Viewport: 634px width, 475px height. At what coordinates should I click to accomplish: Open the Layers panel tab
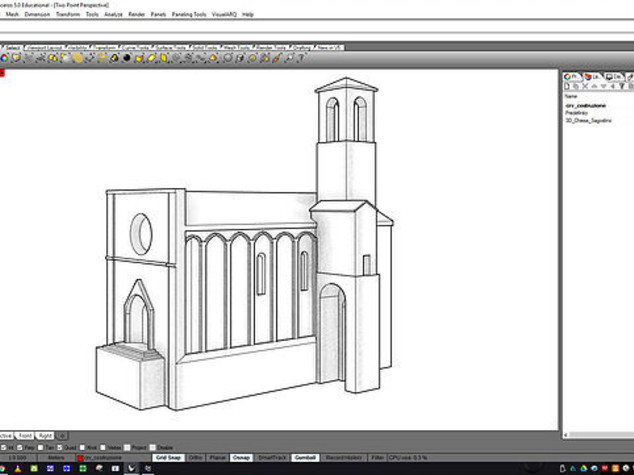pos(593,76)
